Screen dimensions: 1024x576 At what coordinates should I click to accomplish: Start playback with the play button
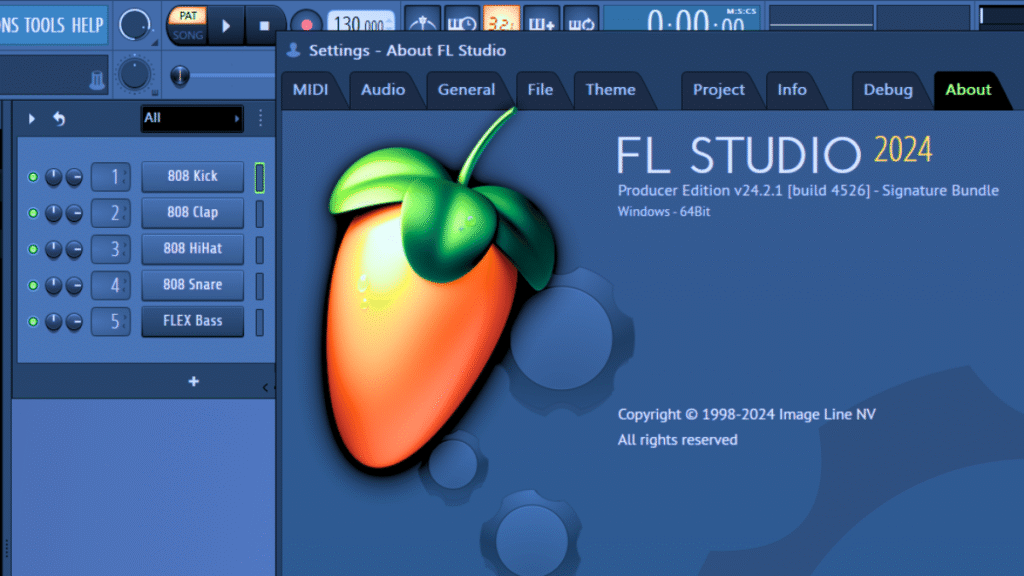[x=226, y=26]
